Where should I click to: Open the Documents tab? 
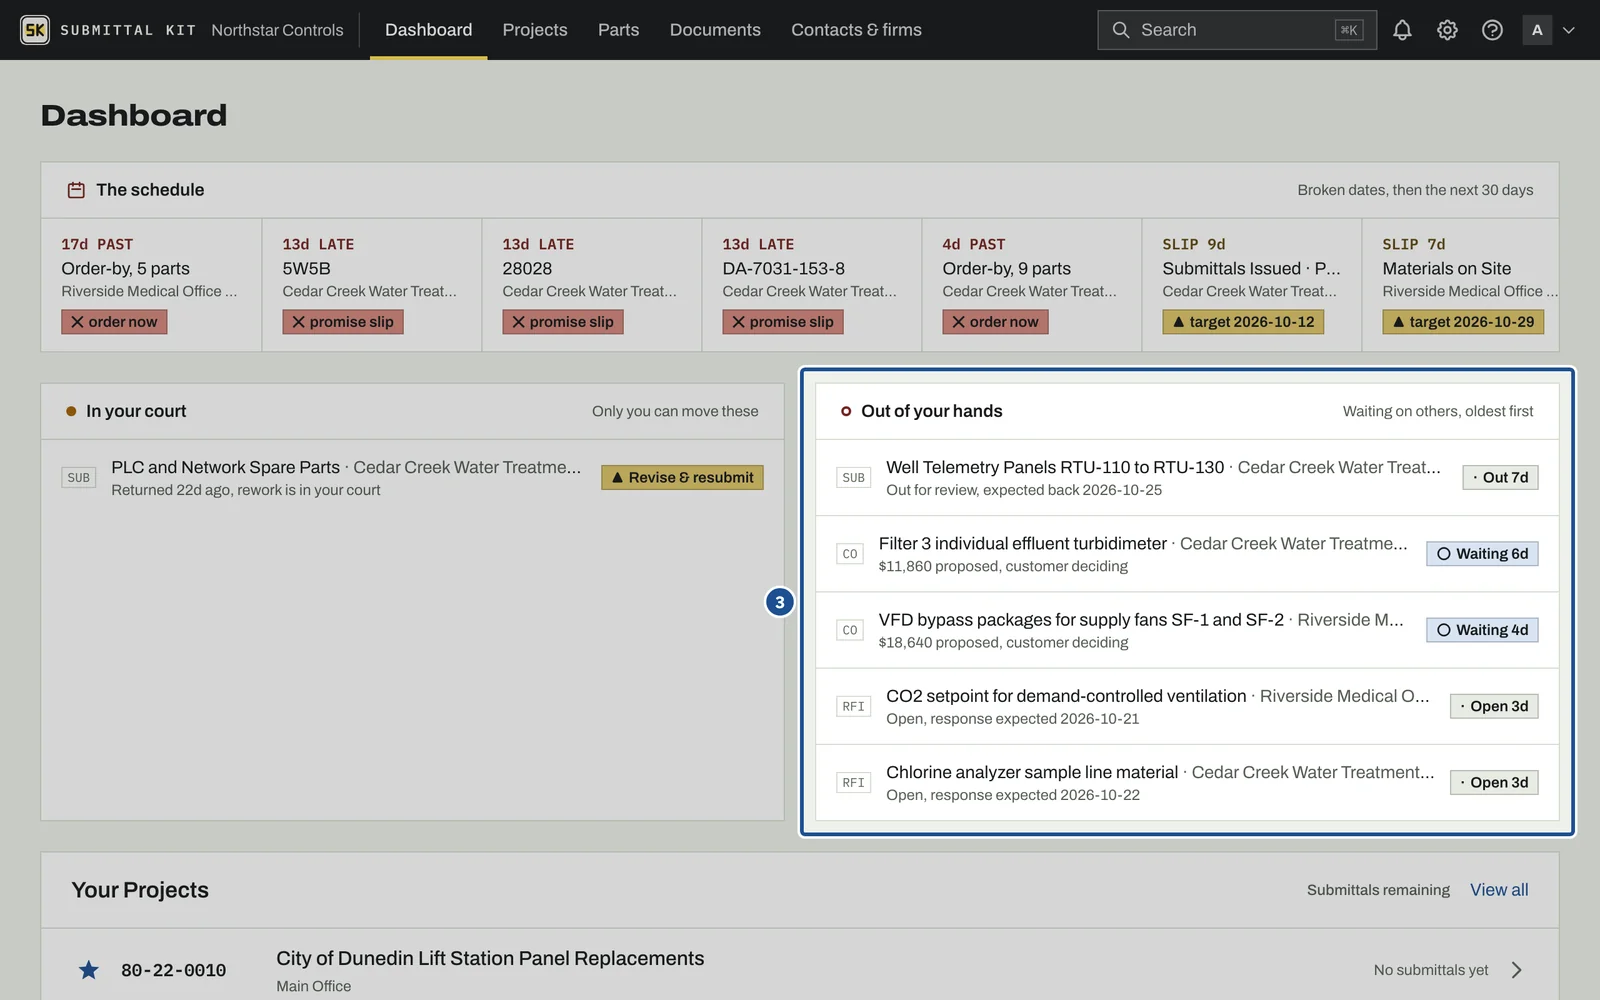click(x=715, y=30)
